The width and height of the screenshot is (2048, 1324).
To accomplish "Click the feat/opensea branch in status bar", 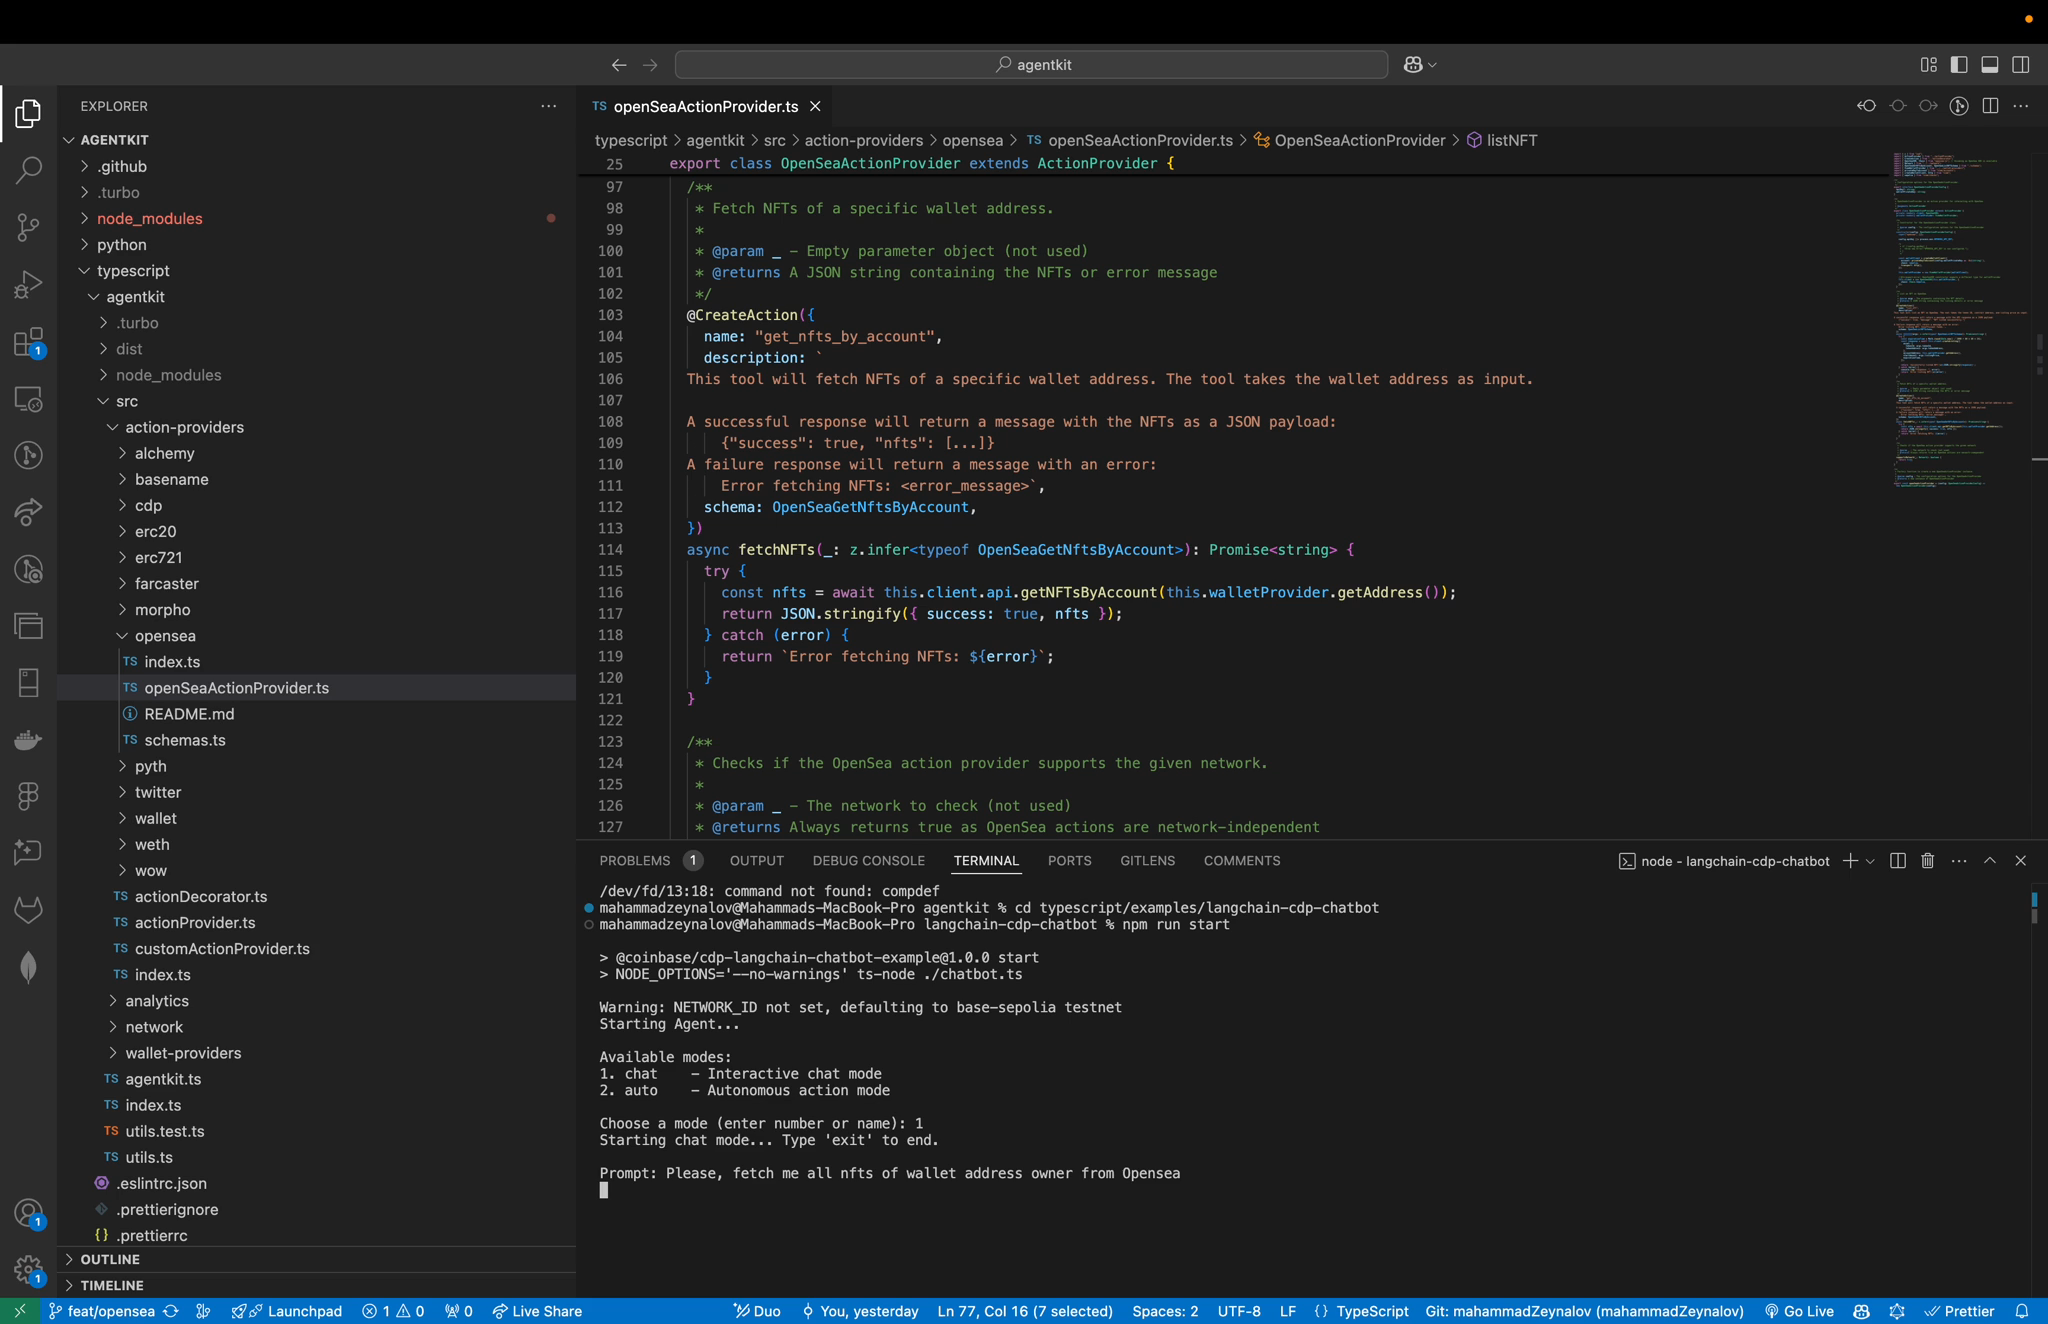I will click(101, 1311).
